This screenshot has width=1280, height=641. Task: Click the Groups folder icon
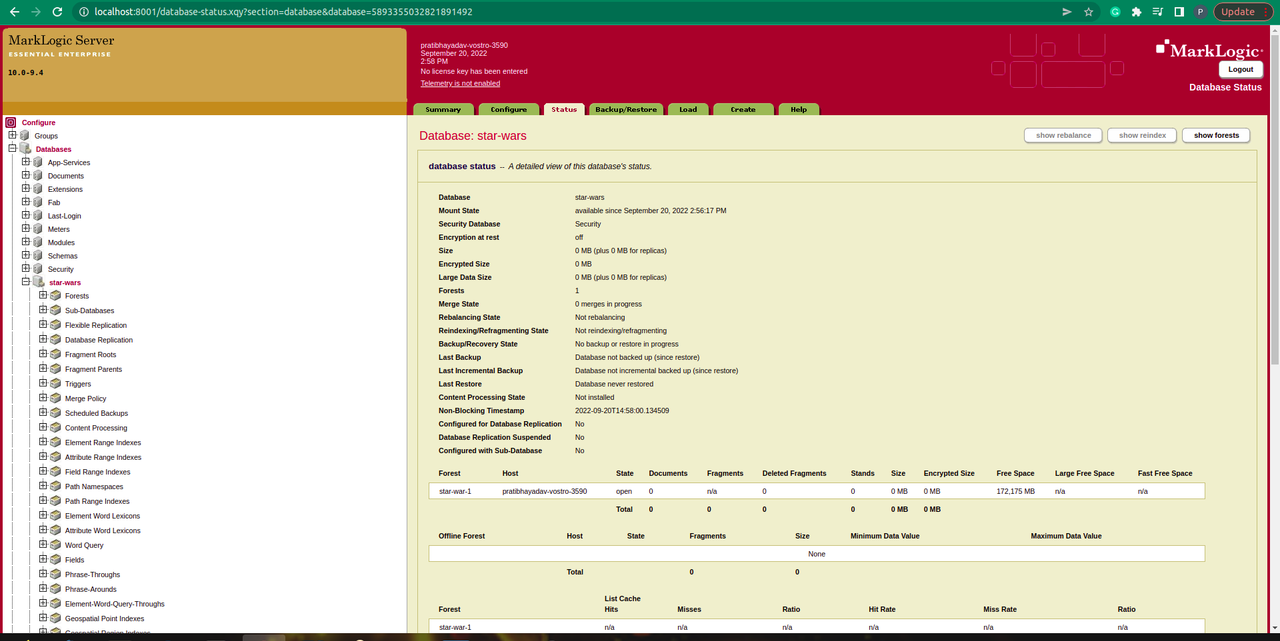click(24, 135)
